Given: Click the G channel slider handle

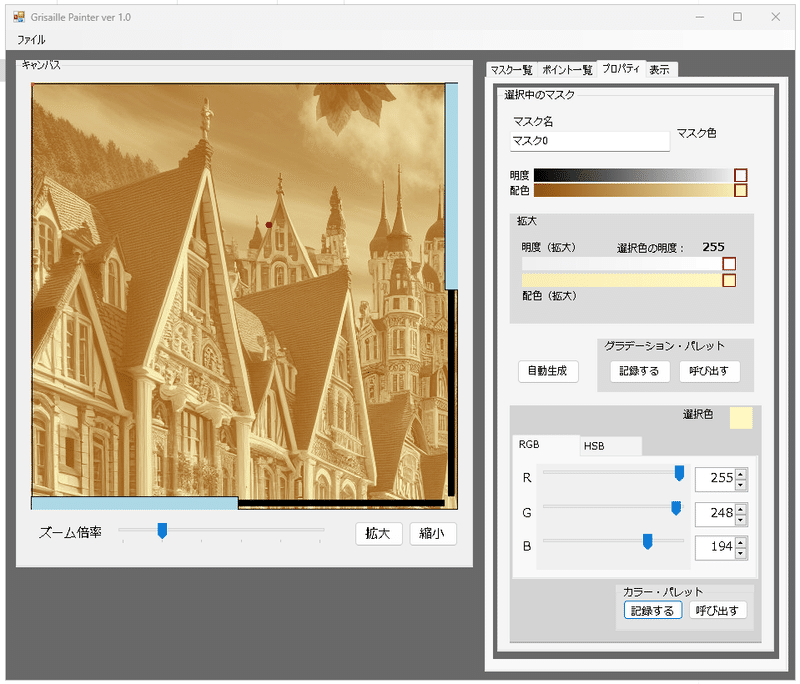Looking at the screenshot, I should pyautogui.click(x=676, y=508).
